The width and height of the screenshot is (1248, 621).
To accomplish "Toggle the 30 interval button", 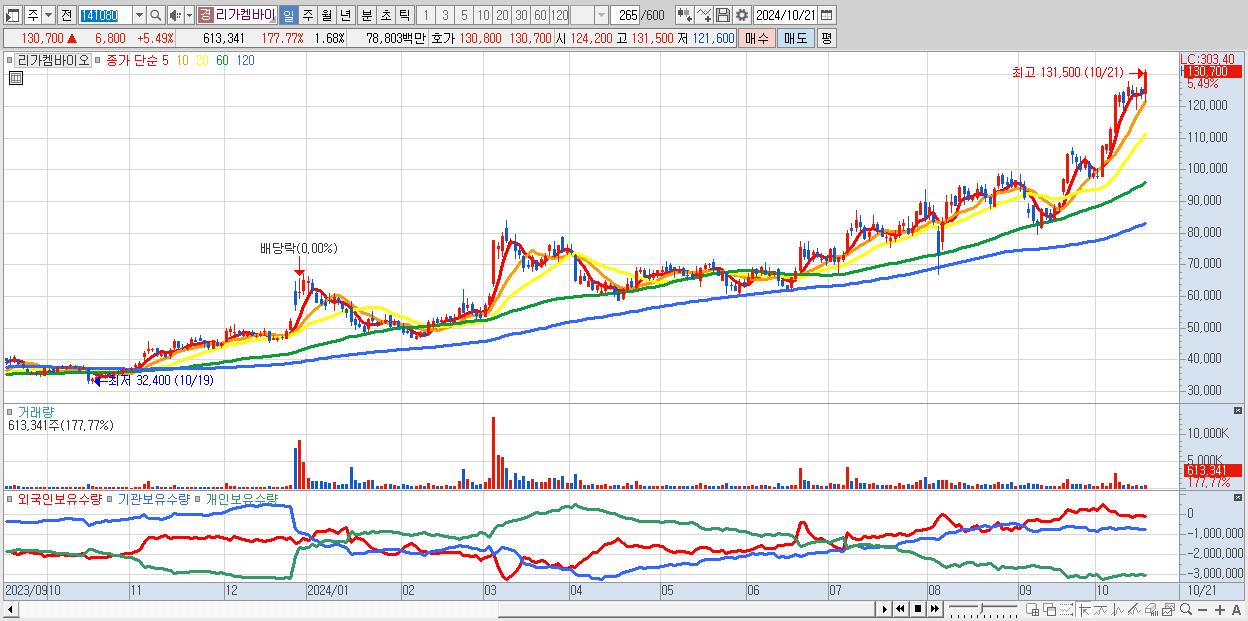I will pos(521,16).
